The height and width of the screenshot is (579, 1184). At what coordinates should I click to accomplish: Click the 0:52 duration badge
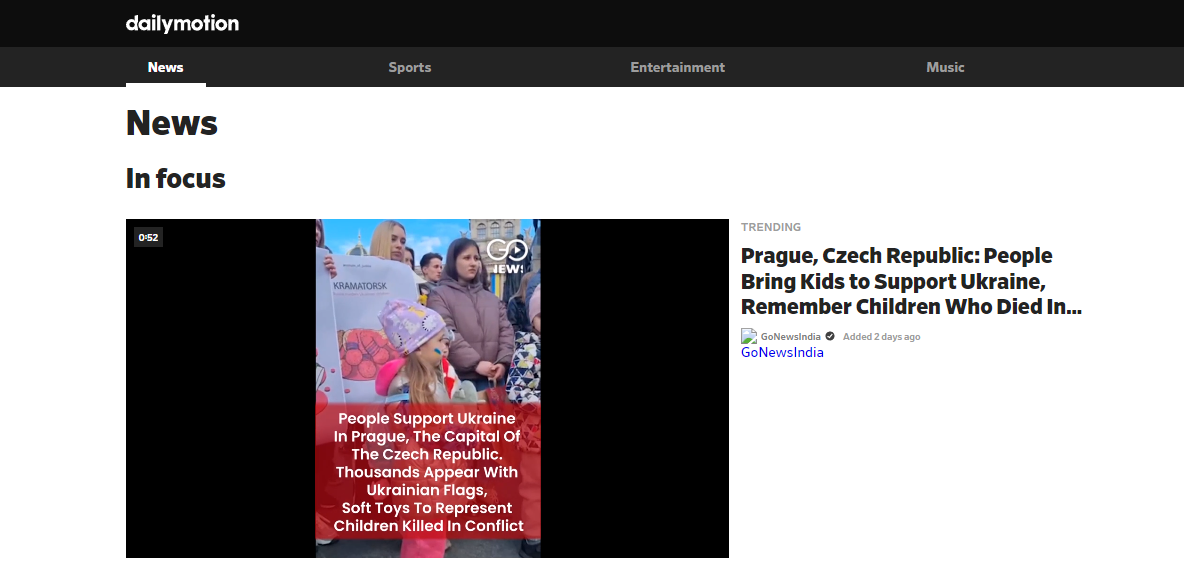(148, 237)
